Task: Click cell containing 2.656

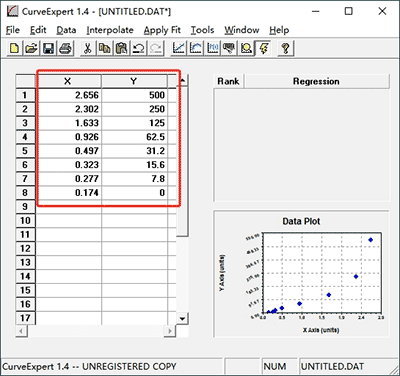Action: (x=68, y=95)
